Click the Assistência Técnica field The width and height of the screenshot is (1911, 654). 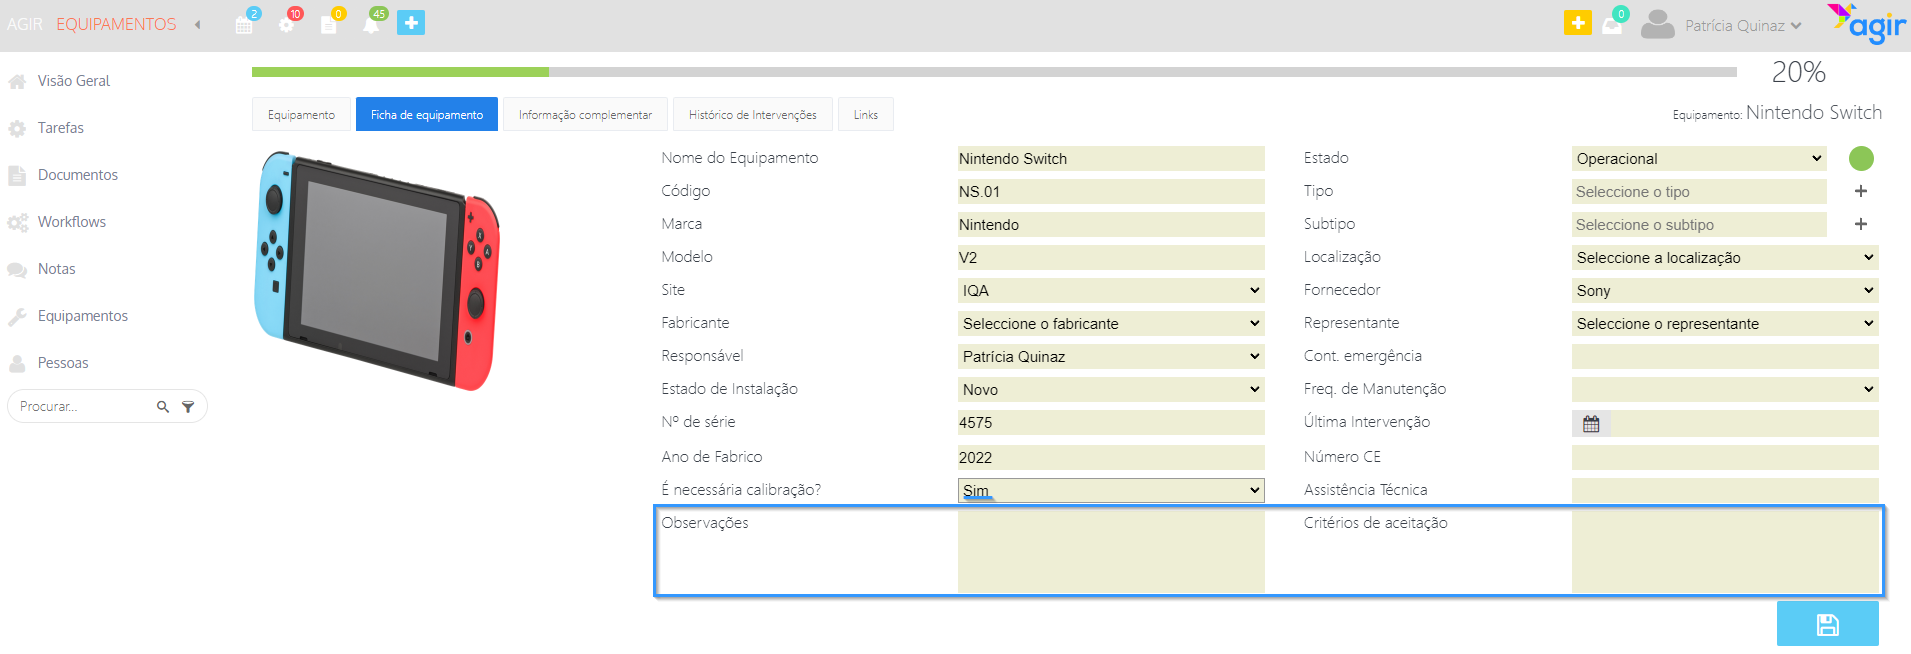(1725, 490)
